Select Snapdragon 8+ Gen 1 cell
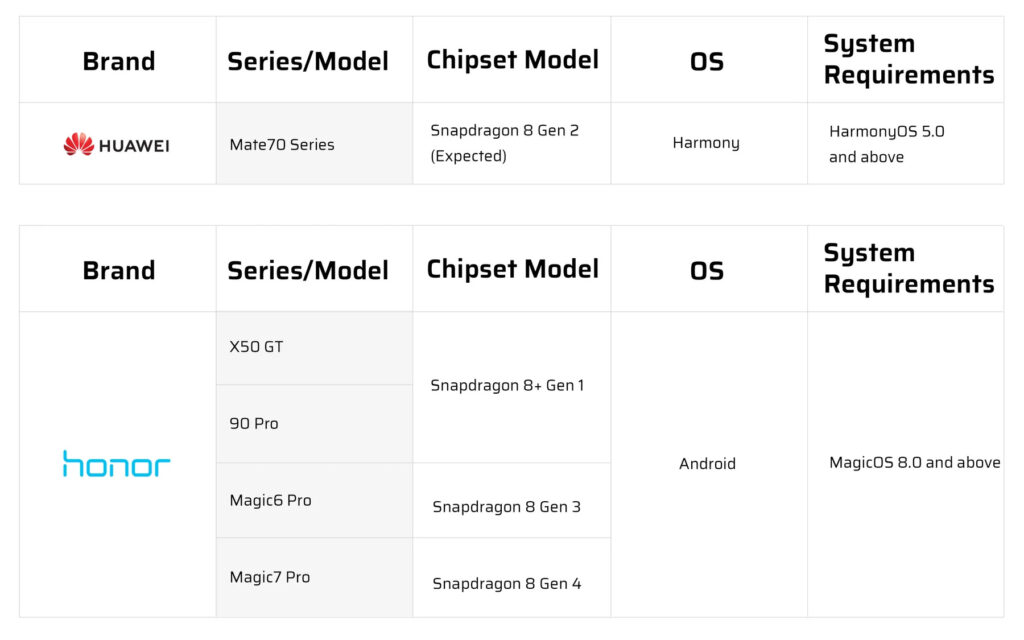This screenshot has width=1024, height=640. pyautogui.click(x=509, y=386)
